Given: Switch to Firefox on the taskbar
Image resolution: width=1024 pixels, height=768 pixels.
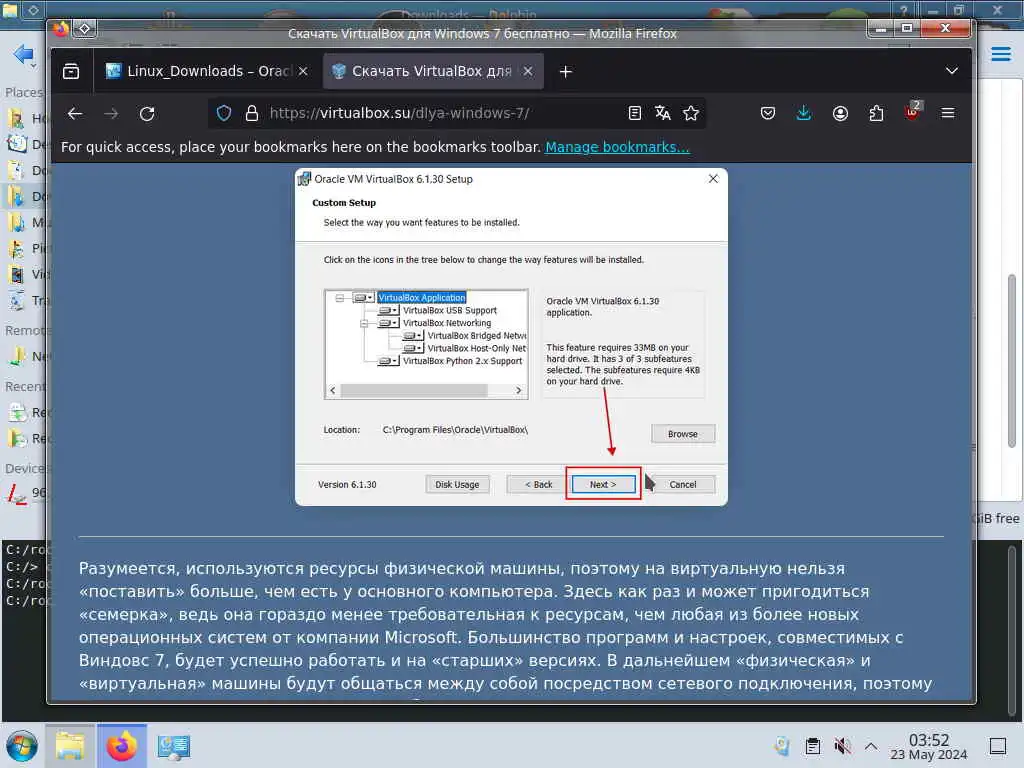Looking at the screenshot, I should 121,746.
